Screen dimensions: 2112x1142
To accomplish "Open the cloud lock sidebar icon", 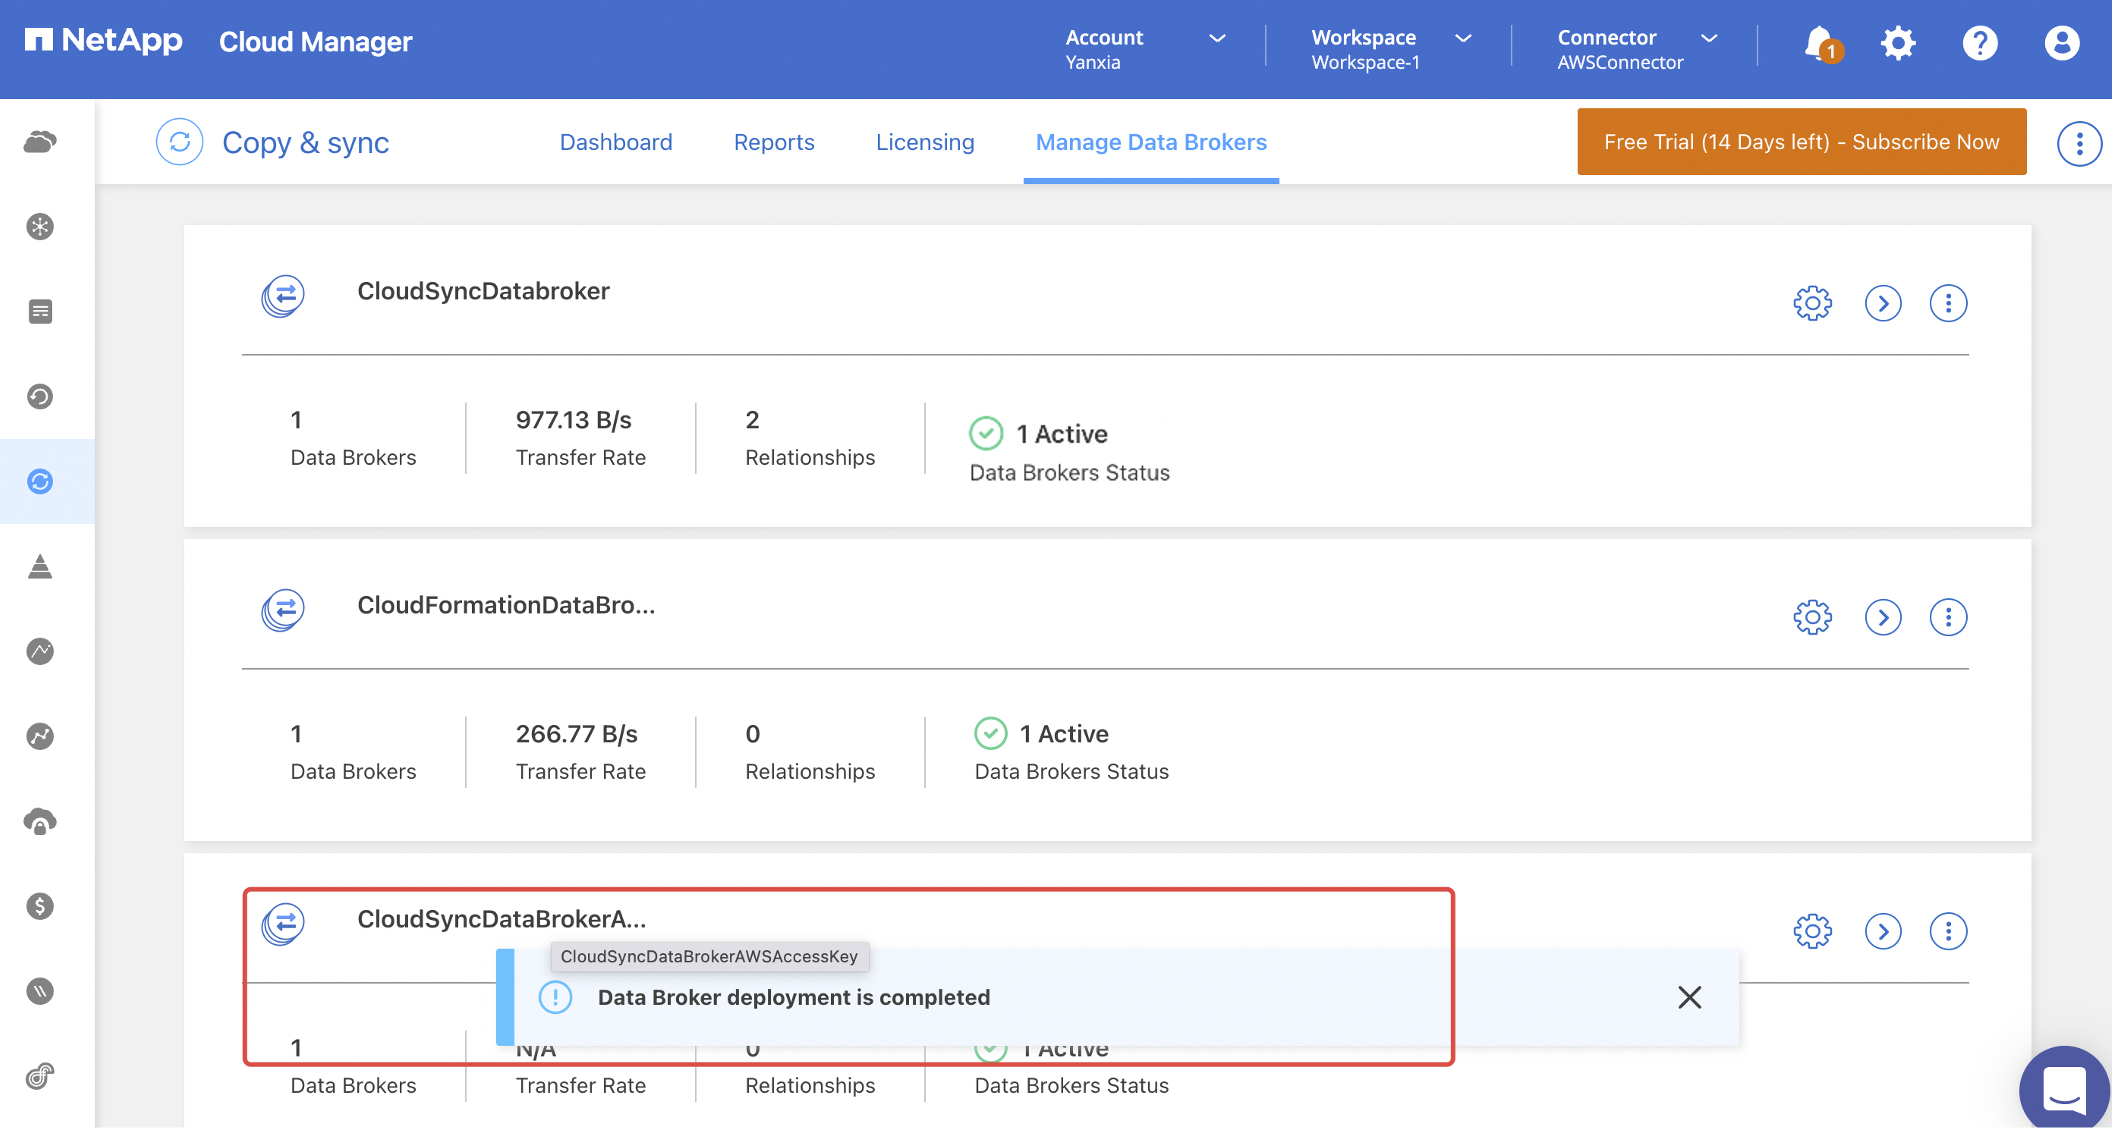I will coord(40,822).
